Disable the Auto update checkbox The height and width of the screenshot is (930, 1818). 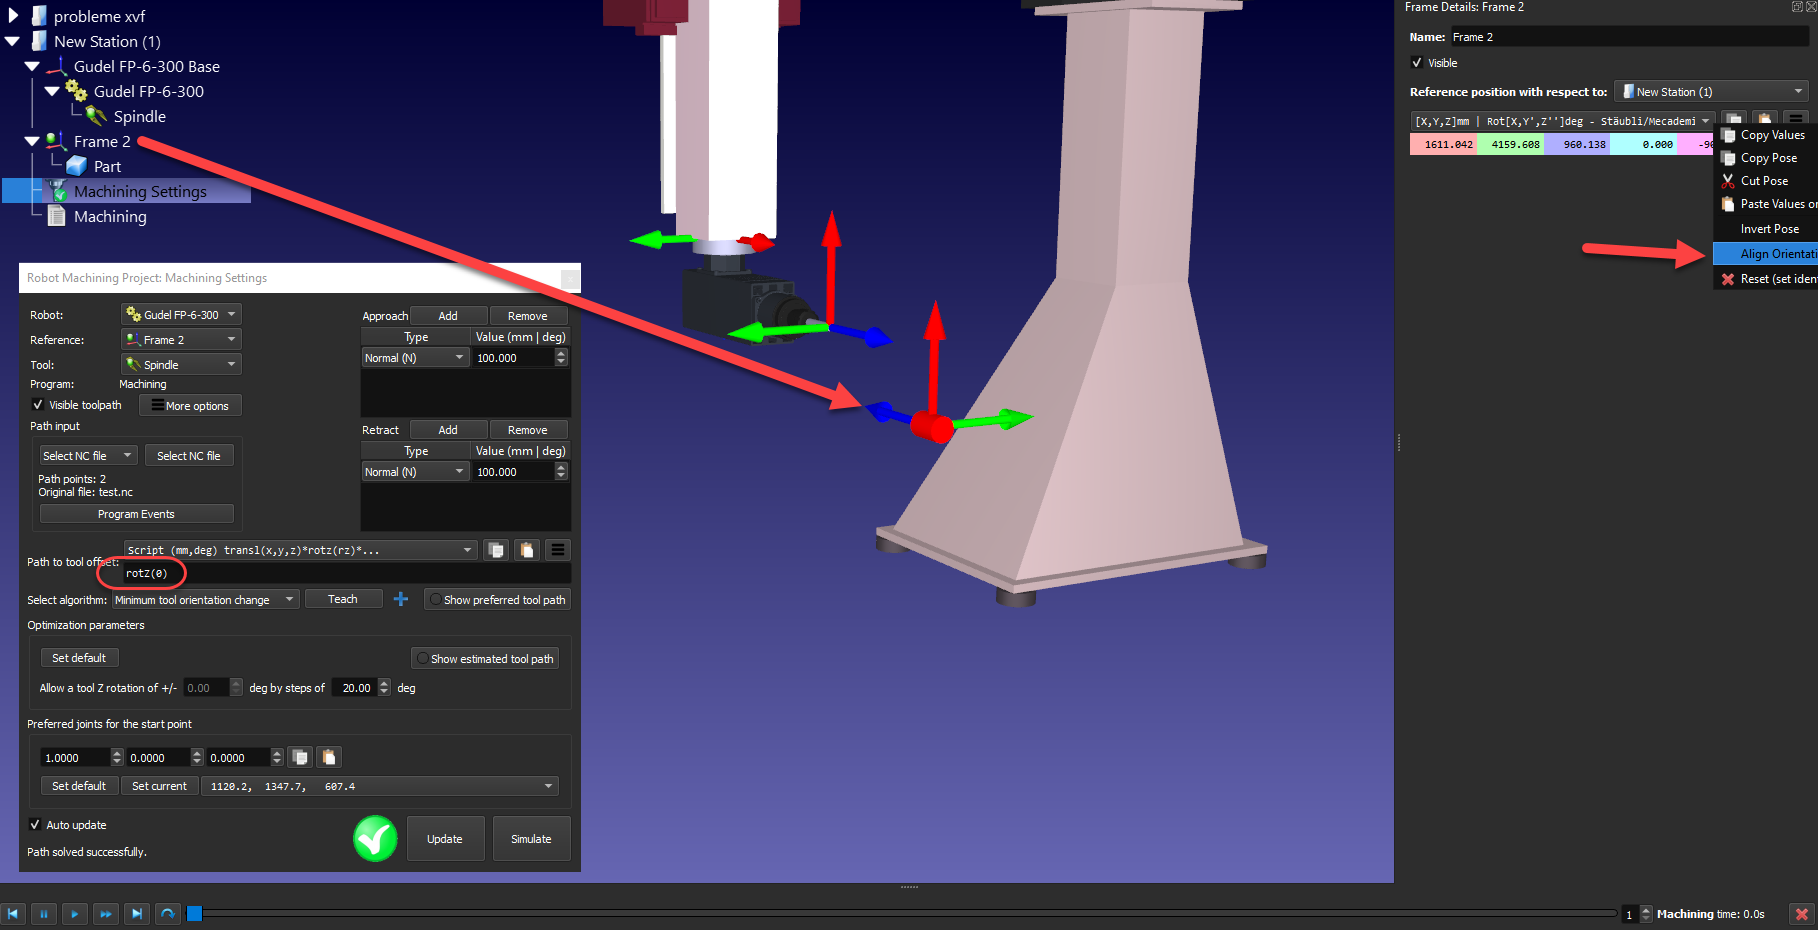pos(36,825)
